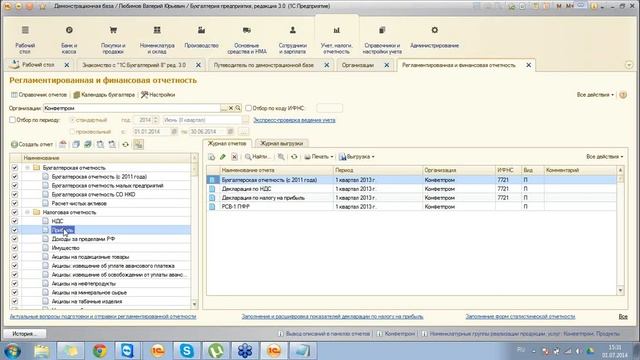640x360 pixels.
Task: Open Настройки with wrench icon
Action: tap(158, 95)
